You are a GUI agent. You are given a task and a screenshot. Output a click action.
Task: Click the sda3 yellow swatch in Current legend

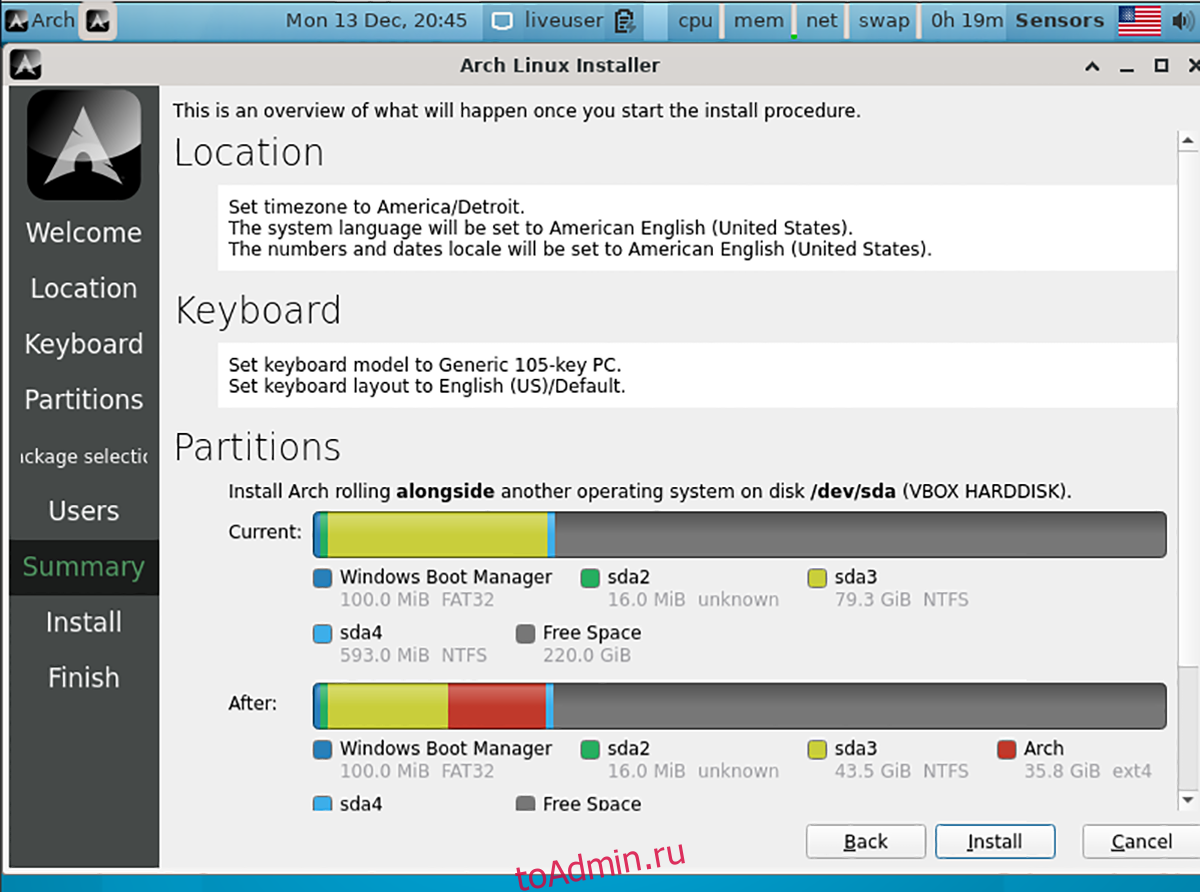tap(817, 578)
